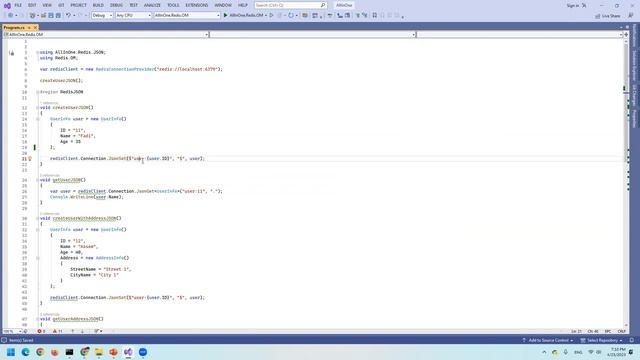640x360 pixels.
Task: Show hidden icons chevron in system tray
Action: tap(544, 352)
